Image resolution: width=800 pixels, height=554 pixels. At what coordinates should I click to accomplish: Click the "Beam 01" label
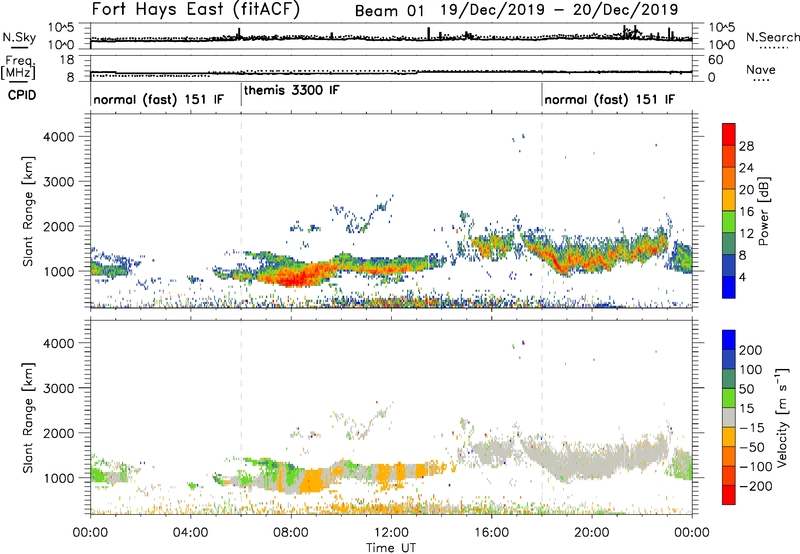tap(389, 11)
